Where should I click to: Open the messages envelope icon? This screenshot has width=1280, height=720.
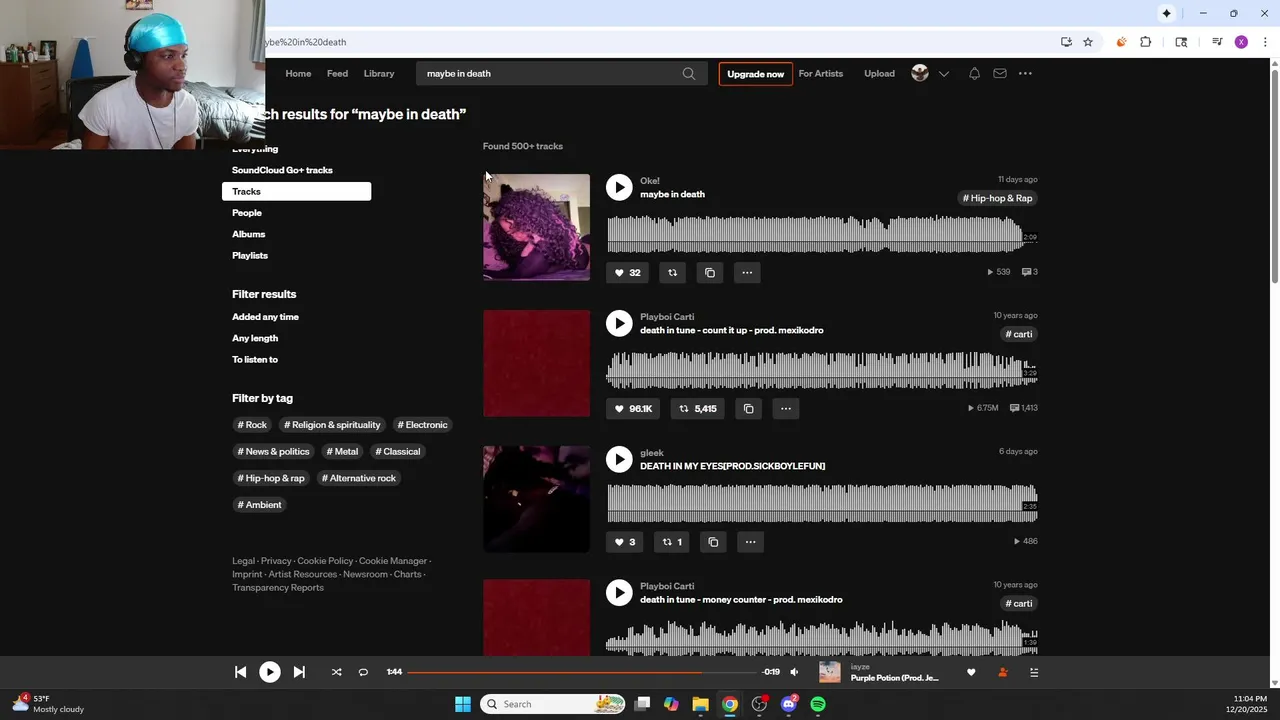(x=1000, y=74)
